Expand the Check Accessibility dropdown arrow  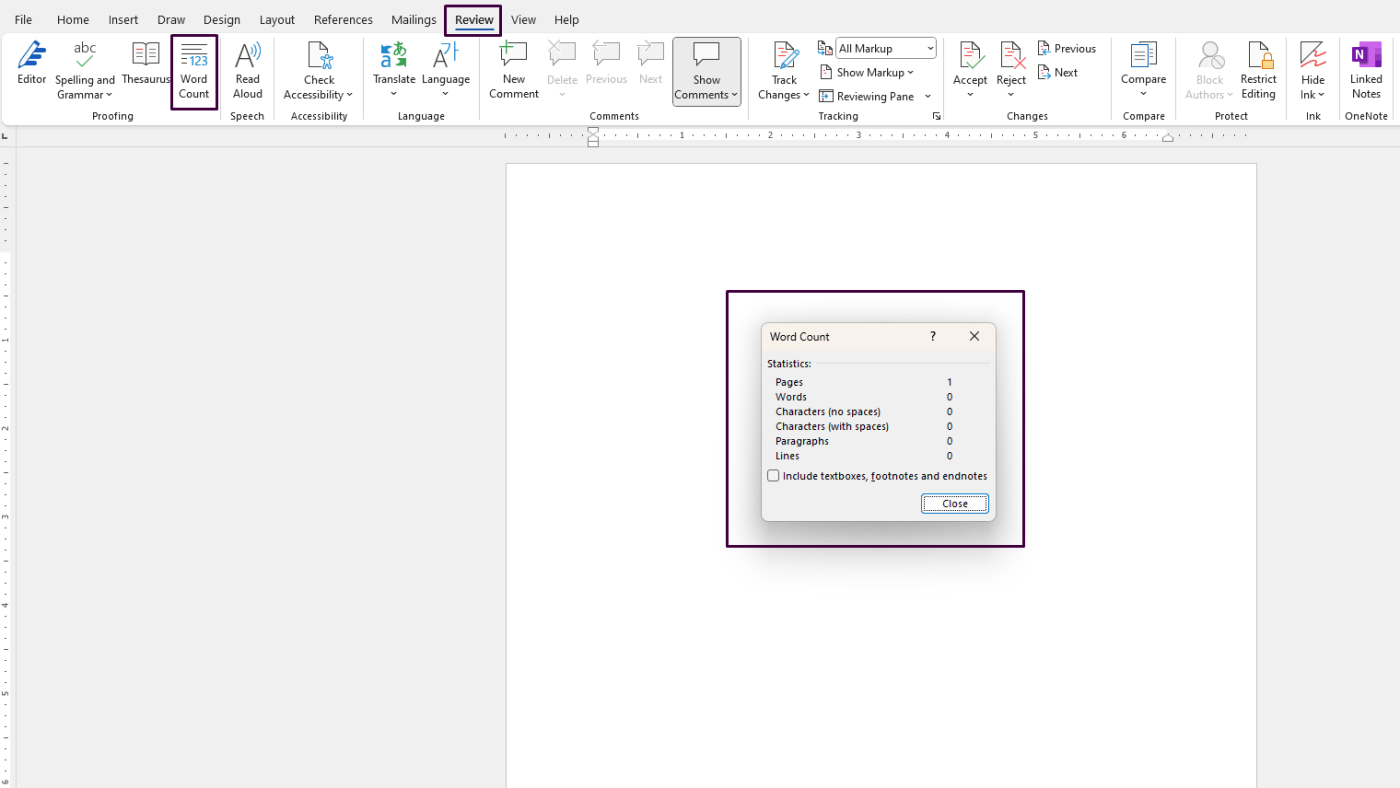point(350,95)
